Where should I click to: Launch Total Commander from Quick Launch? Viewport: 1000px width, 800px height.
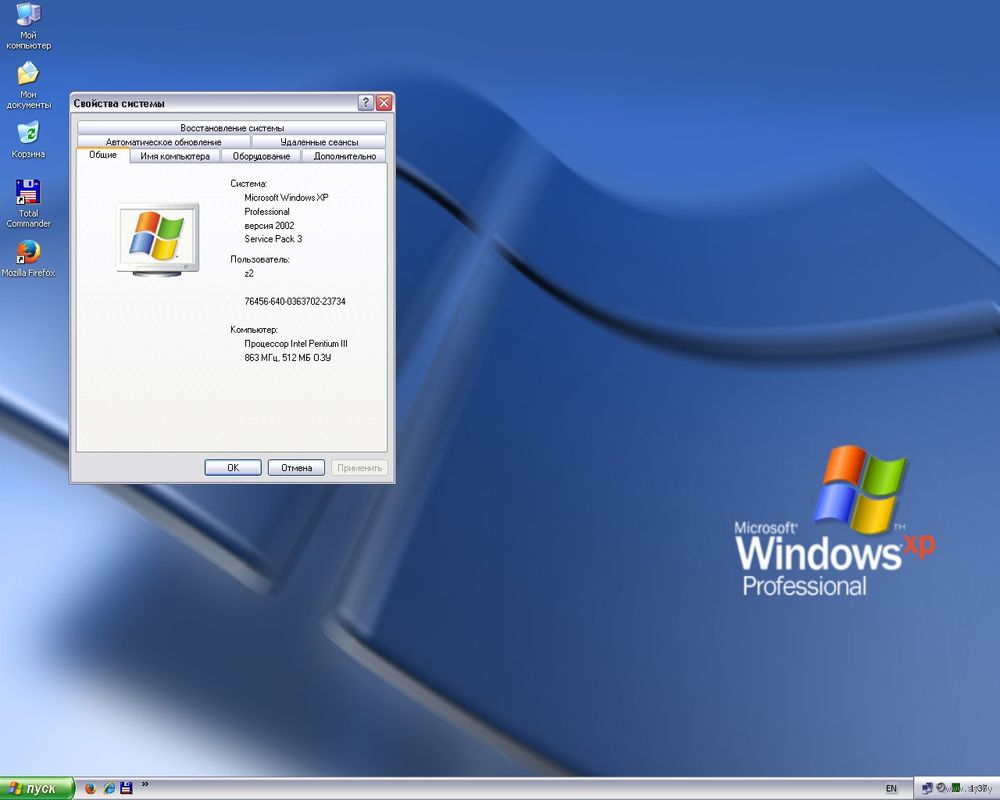pyautogui.click(x=126, y=788)
